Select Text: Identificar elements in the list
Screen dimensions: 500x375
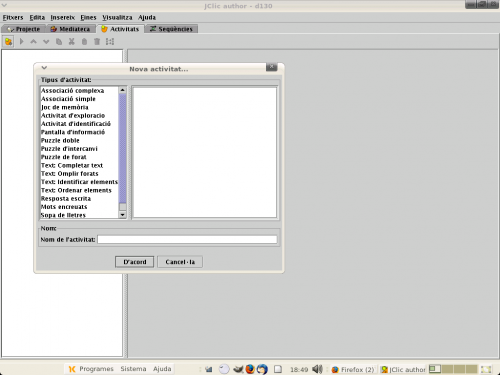tap(79, 182)
